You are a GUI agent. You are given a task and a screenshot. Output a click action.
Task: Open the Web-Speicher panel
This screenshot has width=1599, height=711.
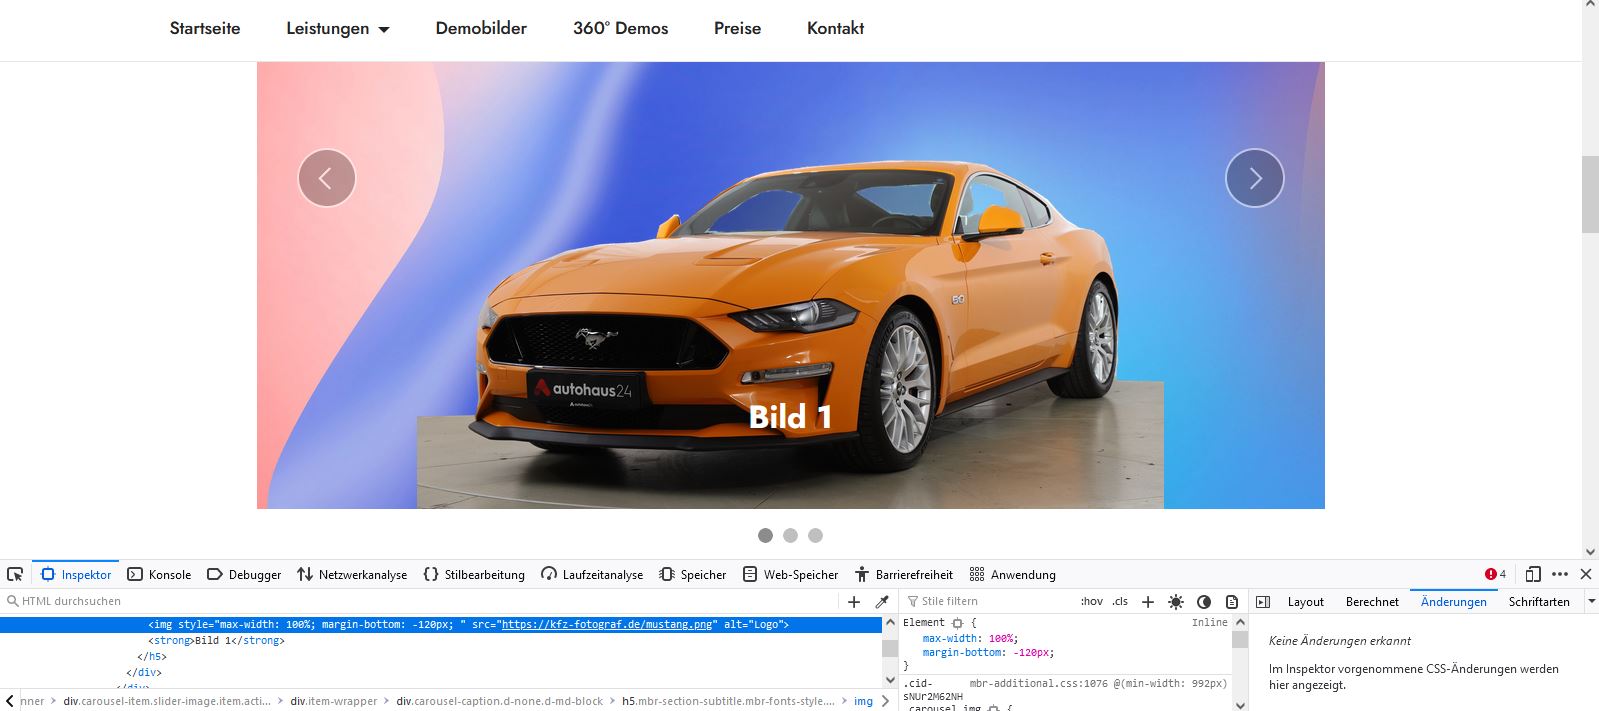coord(790,574)
